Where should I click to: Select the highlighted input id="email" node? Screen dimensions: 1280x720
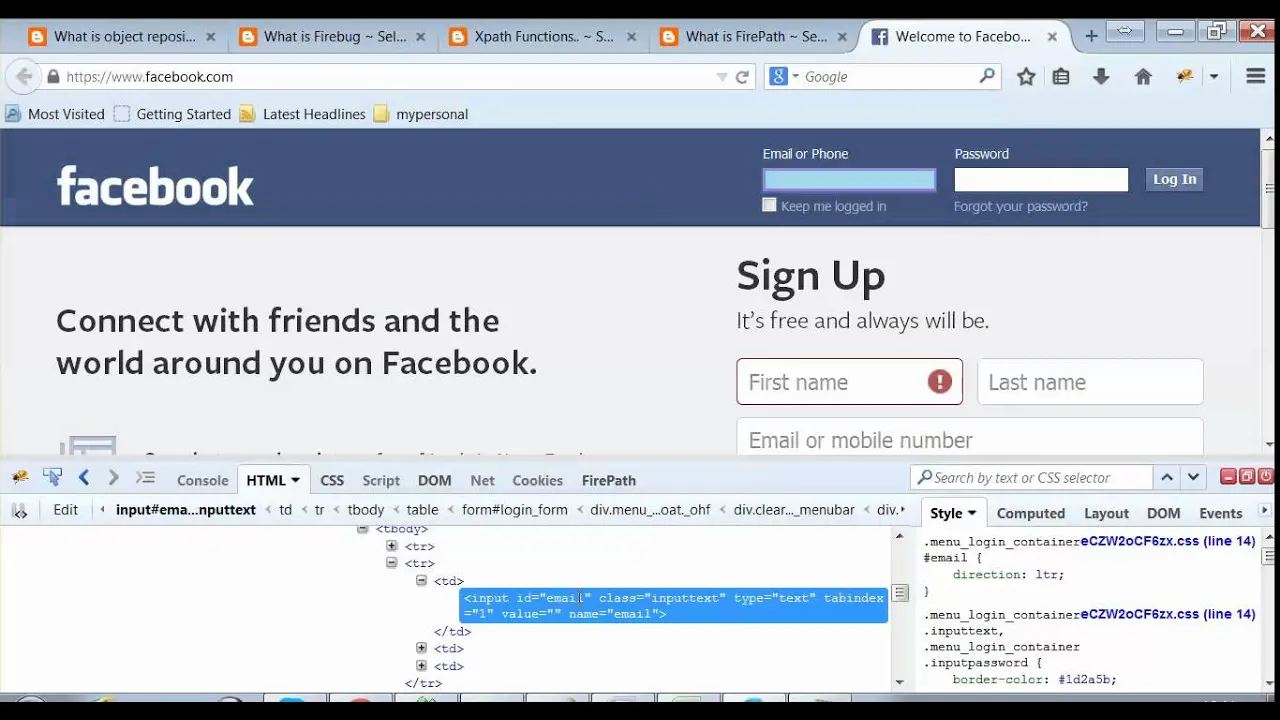point(673,605)
